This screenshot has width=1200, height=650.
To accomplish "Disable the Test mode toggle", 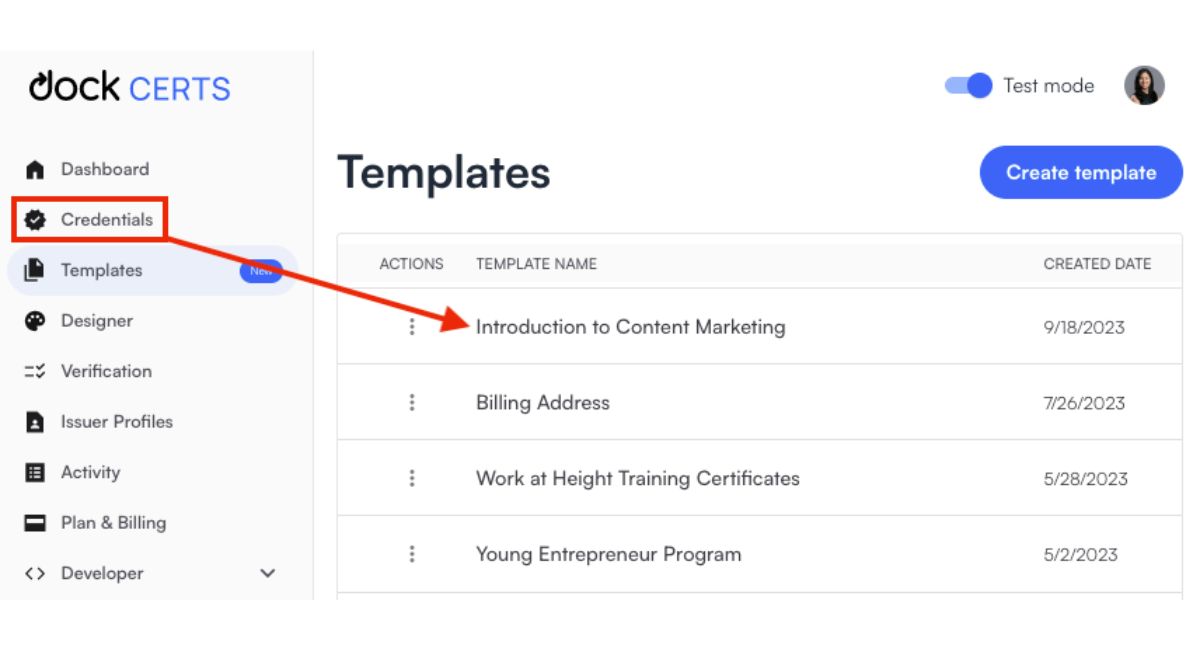I will pos(968,86).
